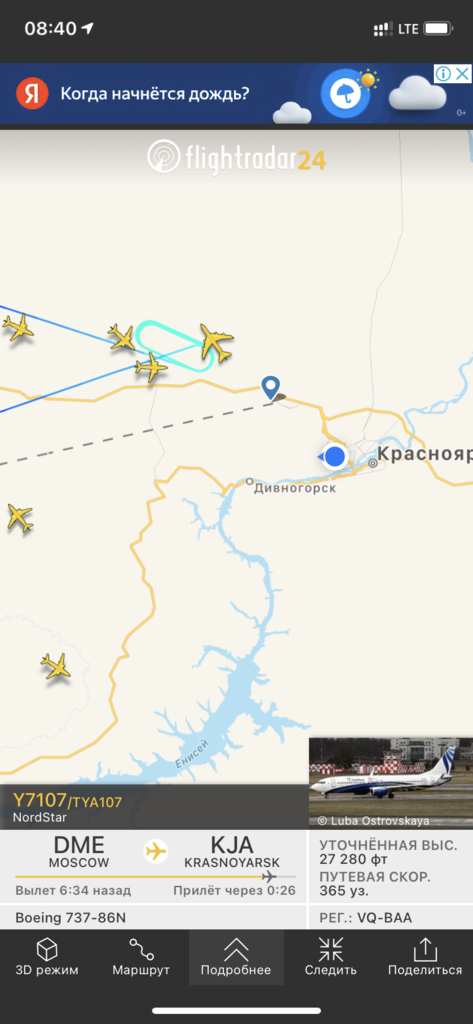Viewport: 473px width, 1024px height.
Task: Tap the blue airport location pin
Action: (270, 386)
